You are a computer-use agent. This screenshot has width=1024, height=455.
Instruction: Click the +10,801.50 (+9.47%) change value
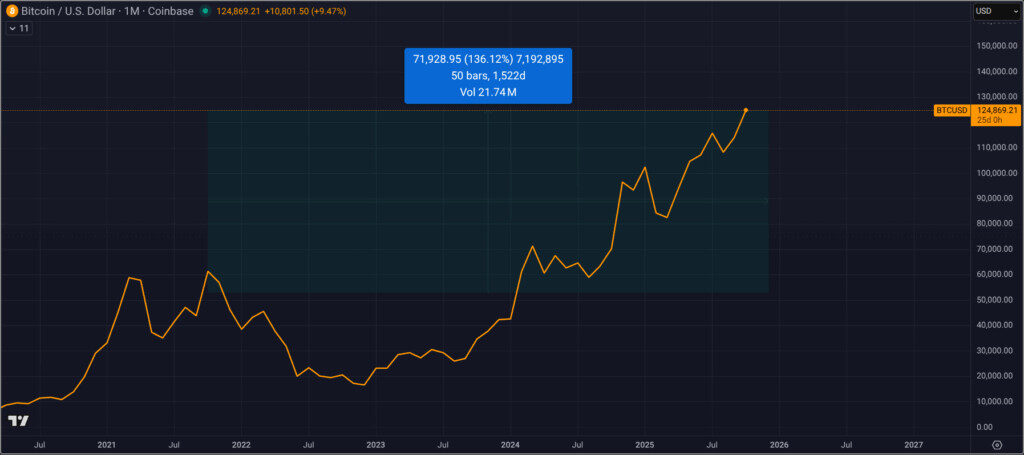[x=309, y=11]
